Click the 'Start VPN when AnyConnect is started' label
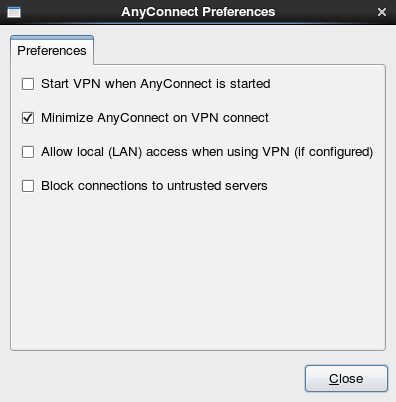Image resolution: width=396 pixels, height=402 pixels. pos(156,84)
